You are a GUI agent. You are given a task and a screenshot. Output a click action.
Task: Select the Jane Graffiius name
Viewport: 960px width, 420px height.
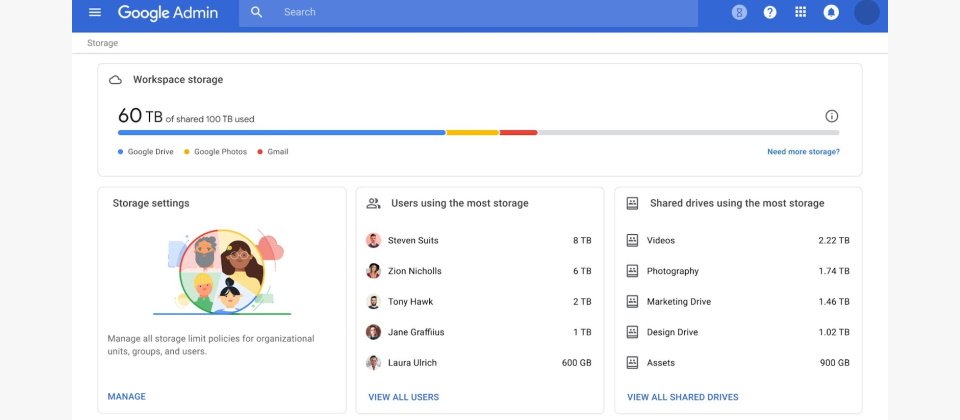416,332
